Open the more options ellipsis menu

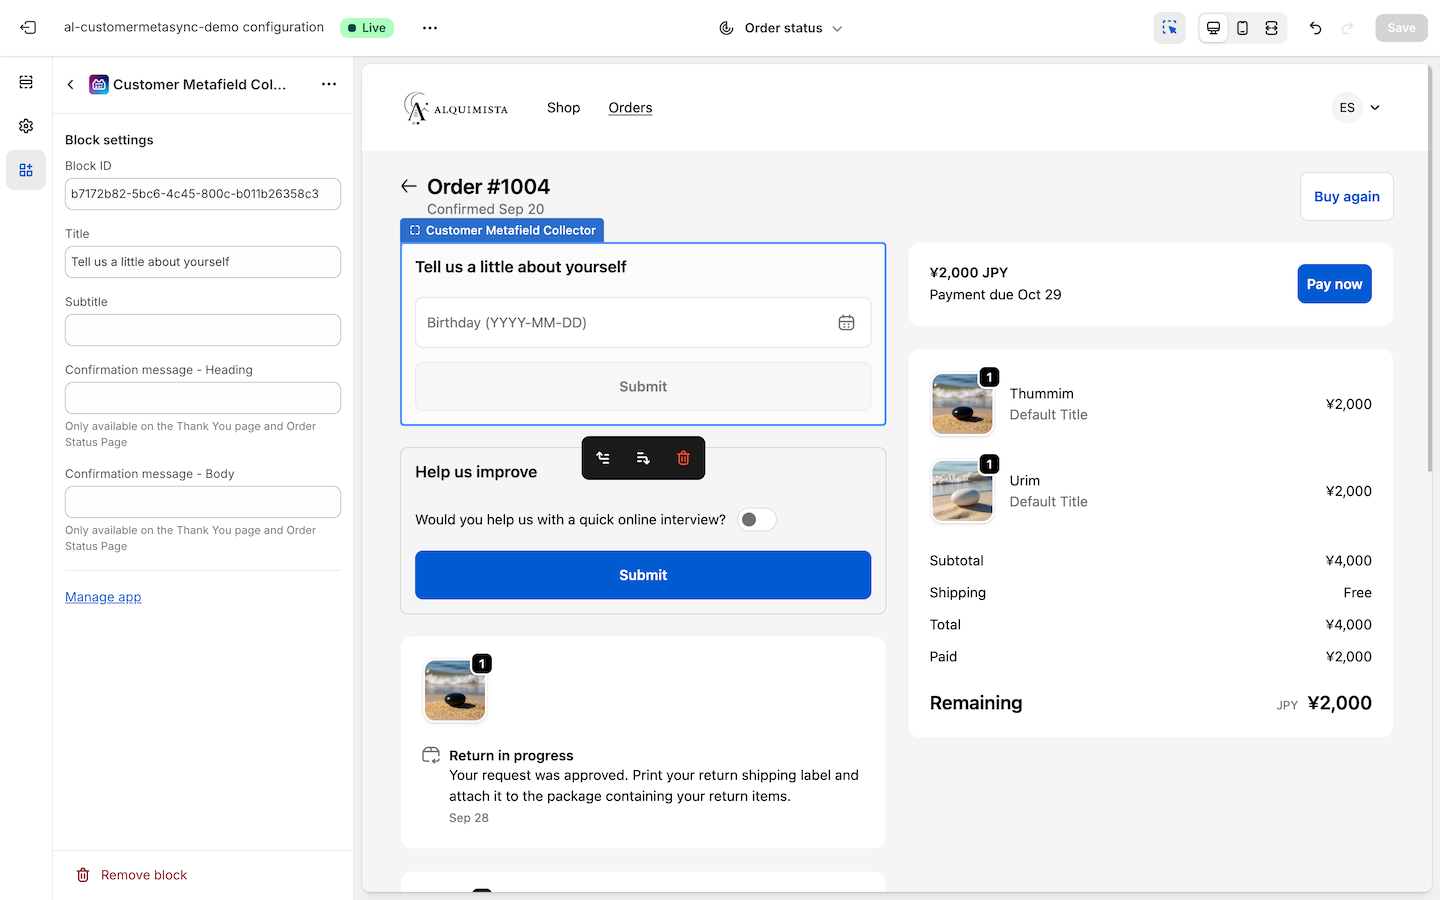click(429, 27)
